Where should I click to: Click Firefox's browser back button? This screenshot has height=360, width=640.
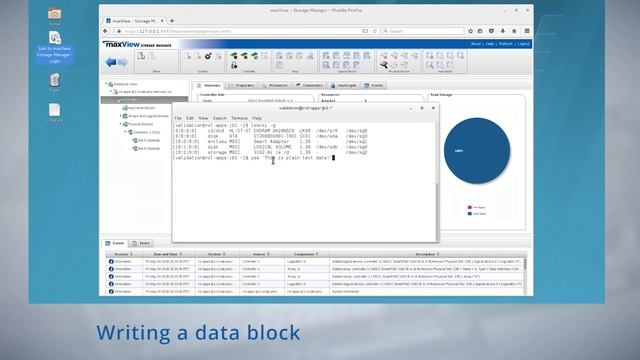[x=105, y=31]
